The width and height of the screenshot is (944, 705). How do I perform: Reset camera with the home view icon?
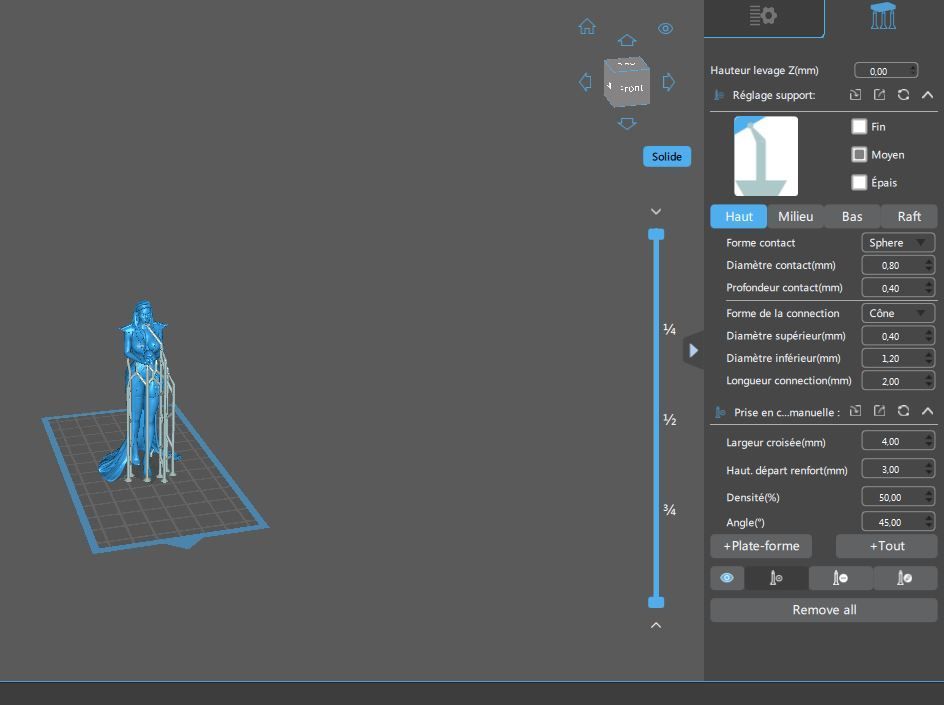[x=587, y=27]
